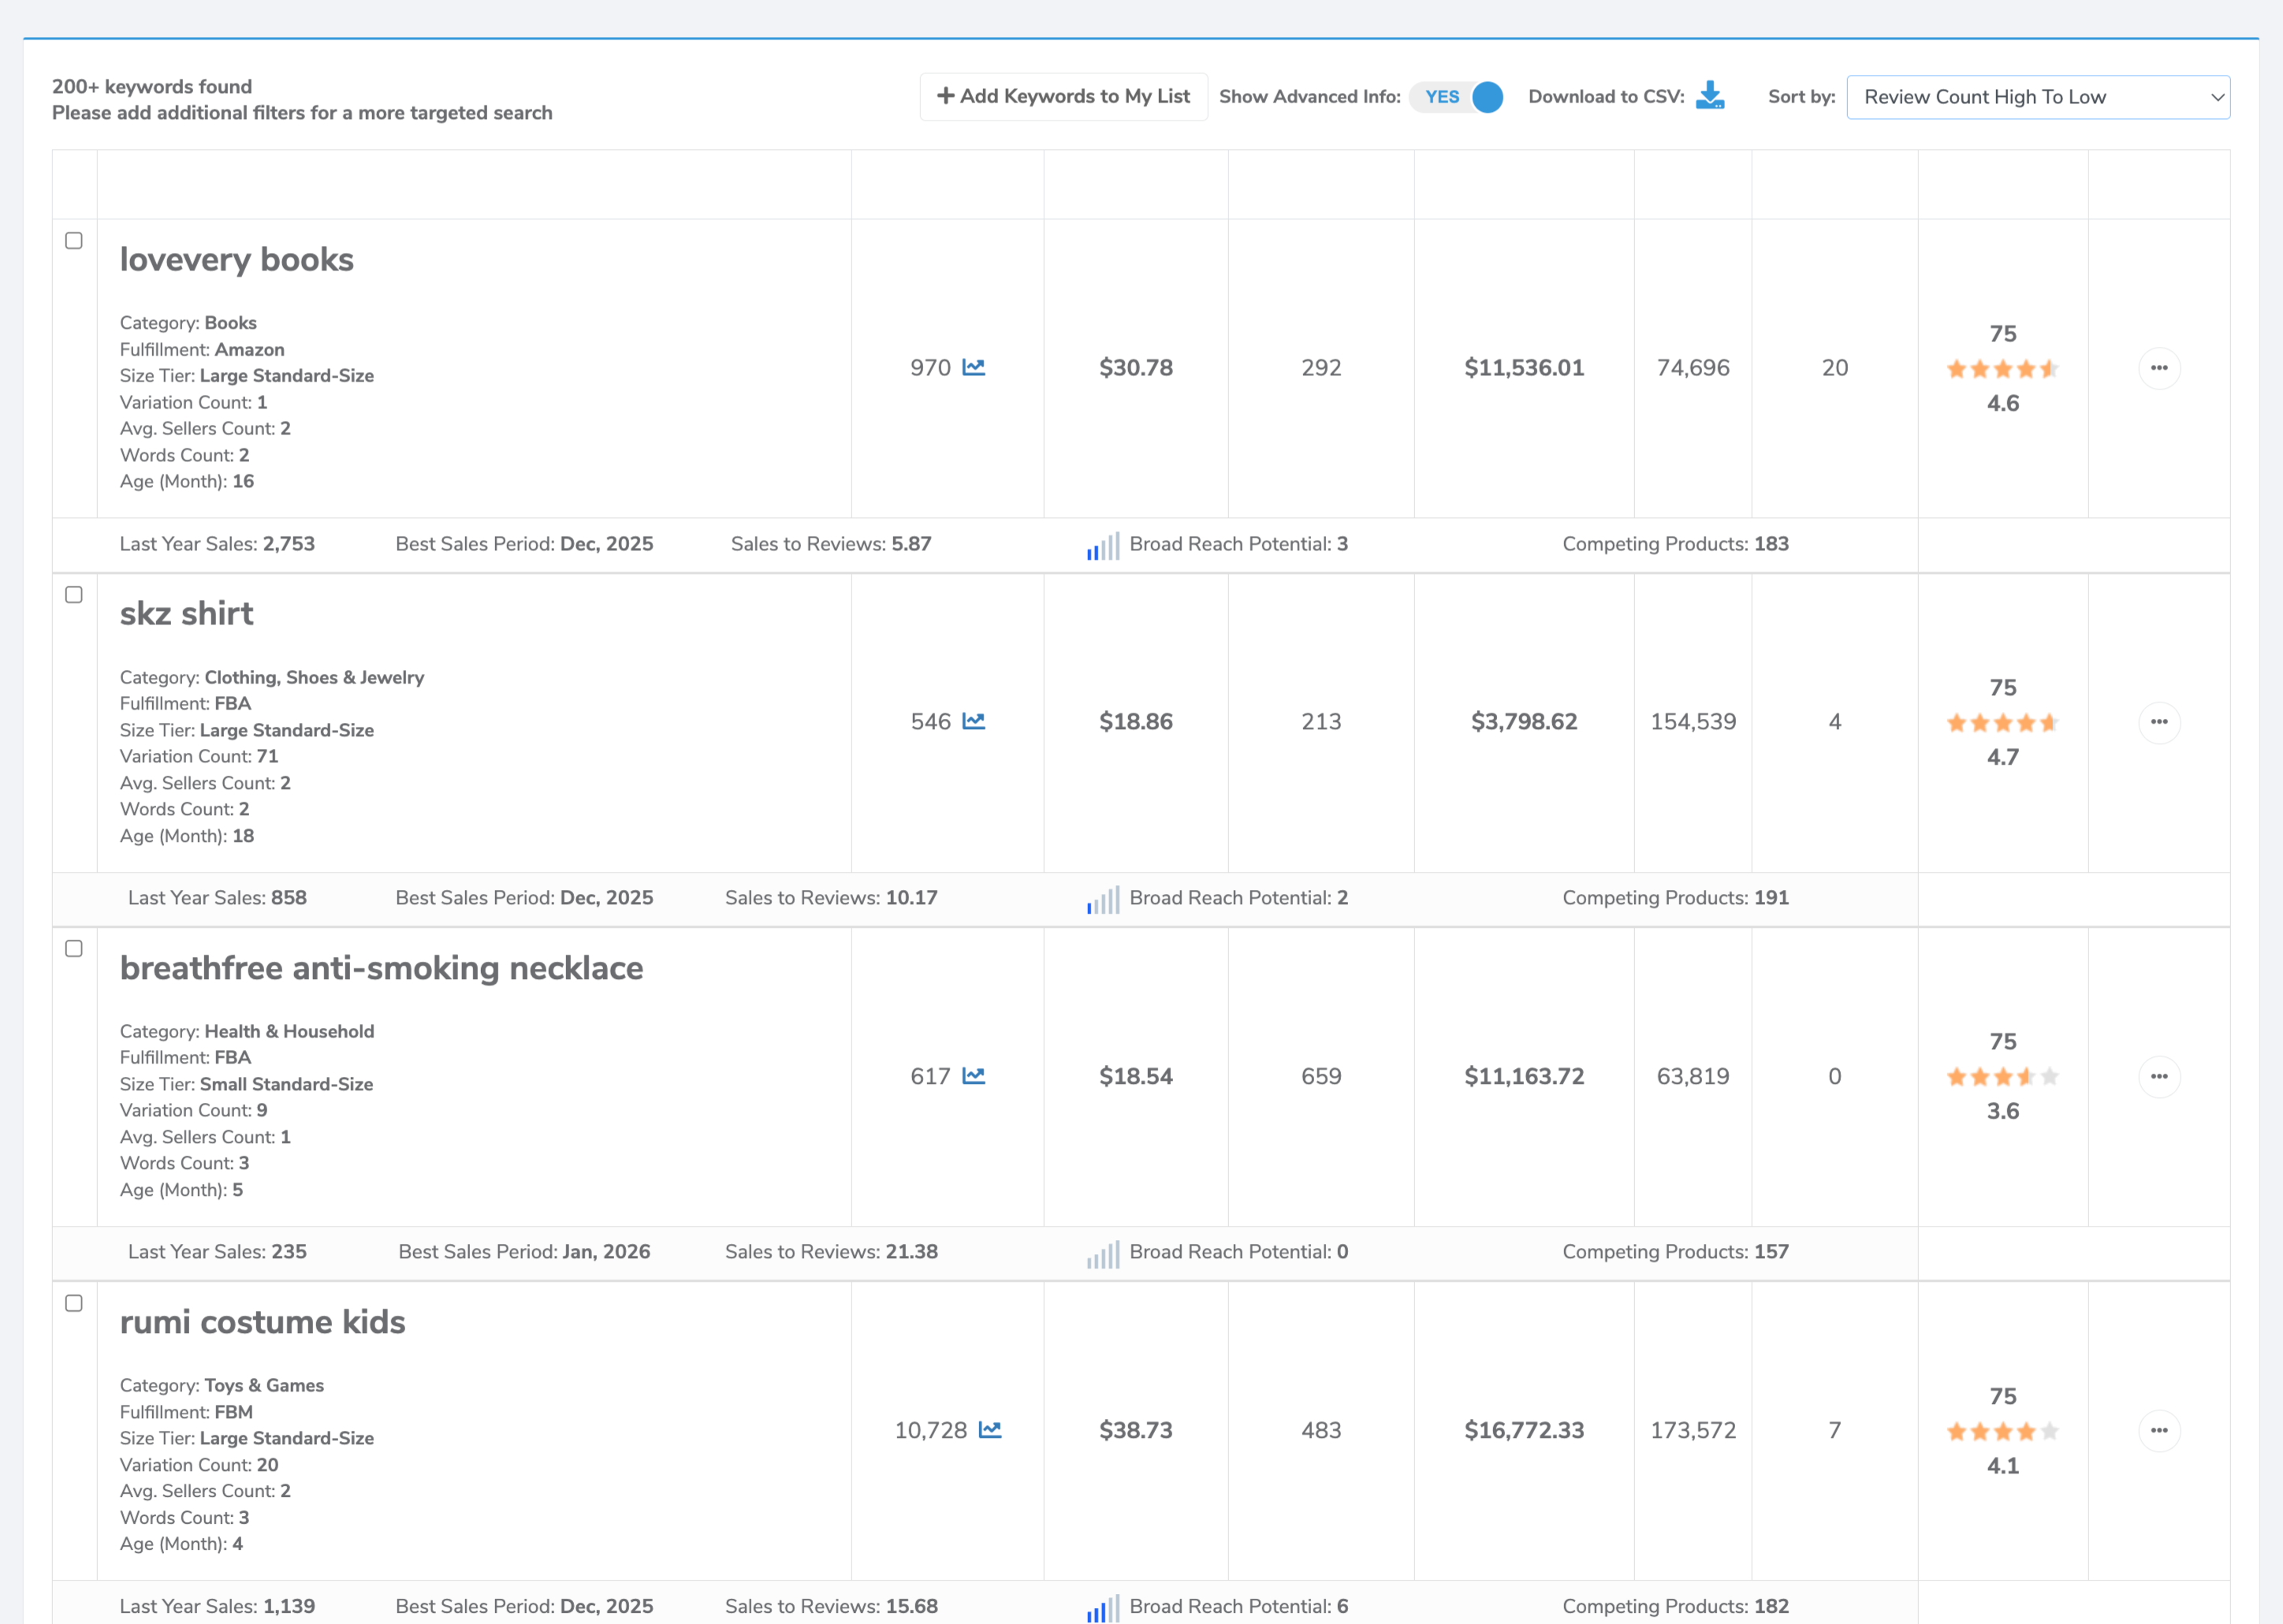Toggle Show Advanced Info switch off
This screenshot has height=1624, width=2283.
pos(1457,97)
